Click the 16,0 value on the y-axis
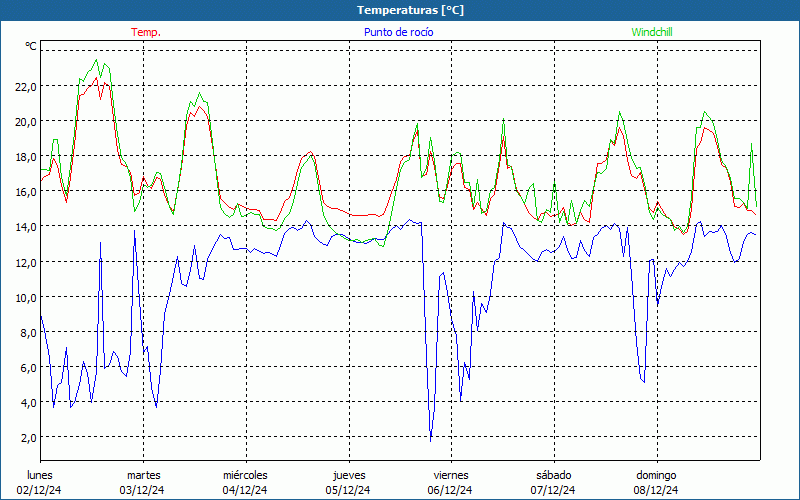 click(x=26, y=192)
